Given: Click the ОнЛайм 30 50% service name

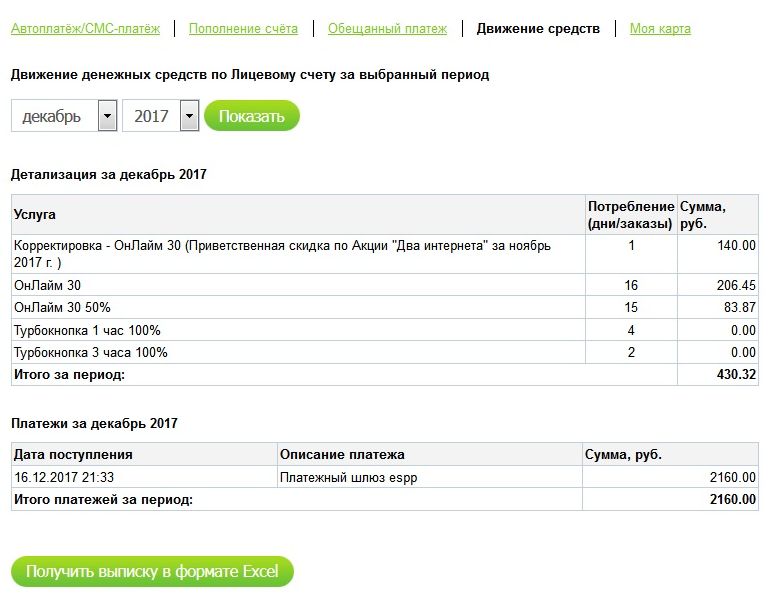Looking at the screenshot, I should 60,308.
